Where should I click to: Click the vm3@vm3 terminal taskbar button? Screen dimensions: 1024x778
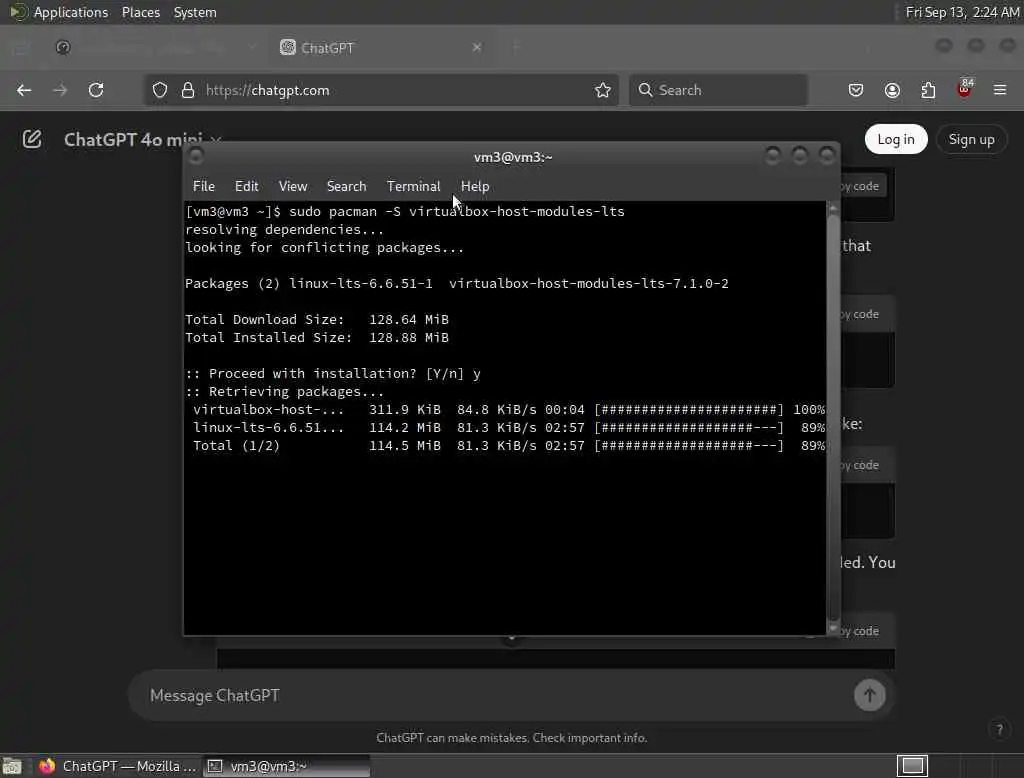tap(286, 766)
